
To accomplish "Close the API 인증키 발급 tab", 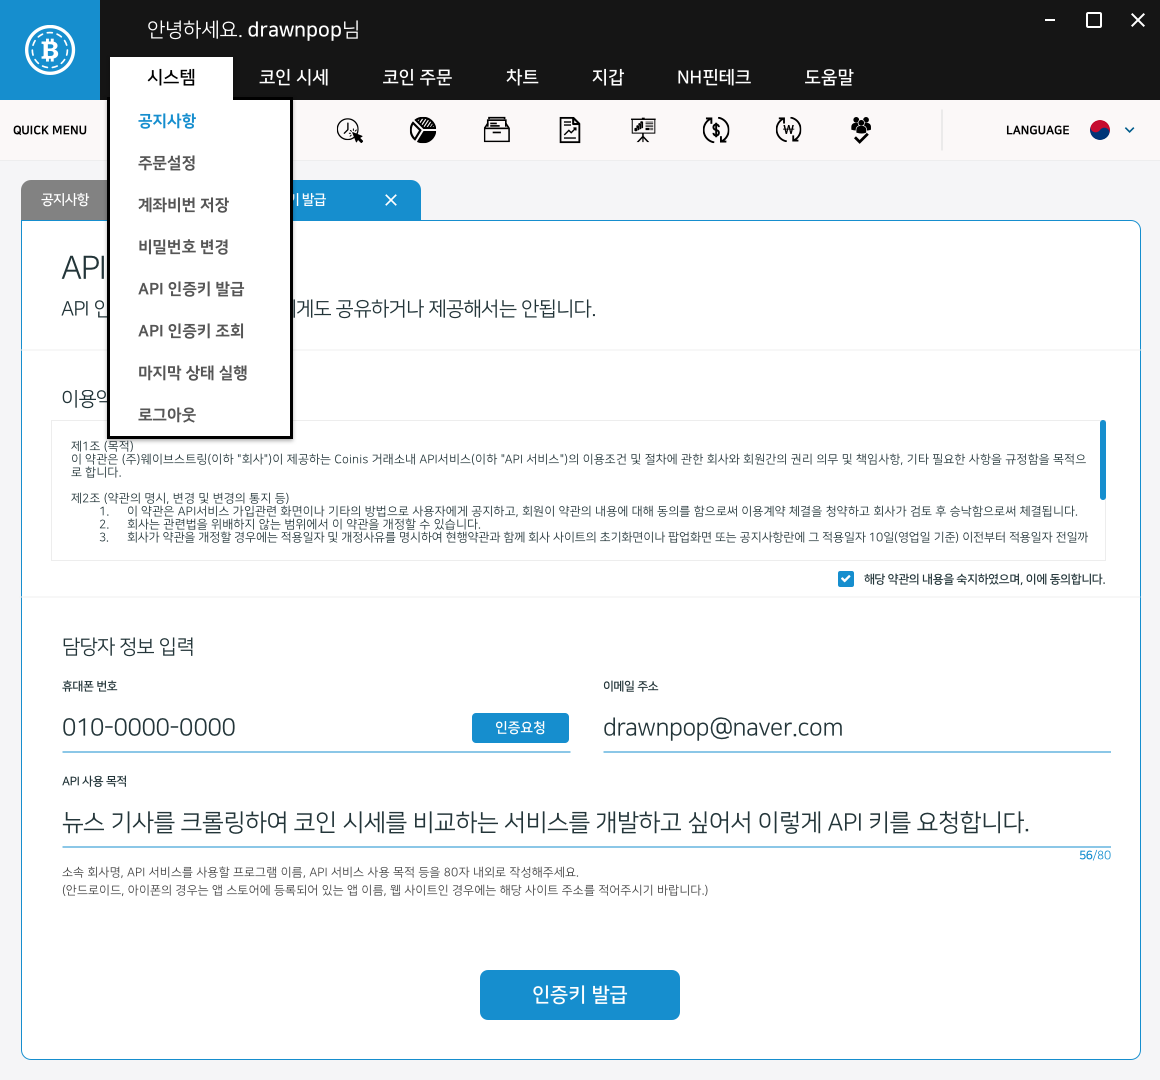I will (x=391, y=200).
